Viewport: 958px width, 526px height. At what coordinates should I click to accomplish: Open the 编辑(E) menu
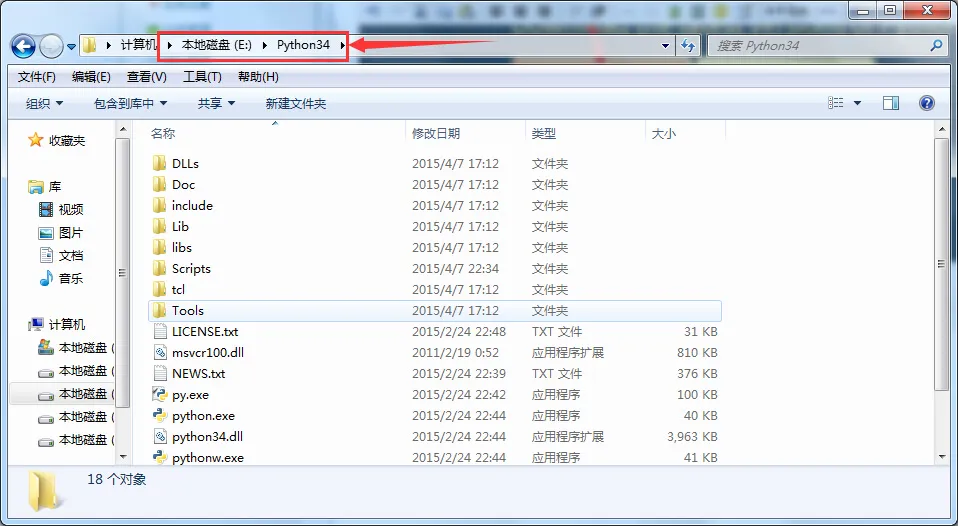click(x=91, y=77)
